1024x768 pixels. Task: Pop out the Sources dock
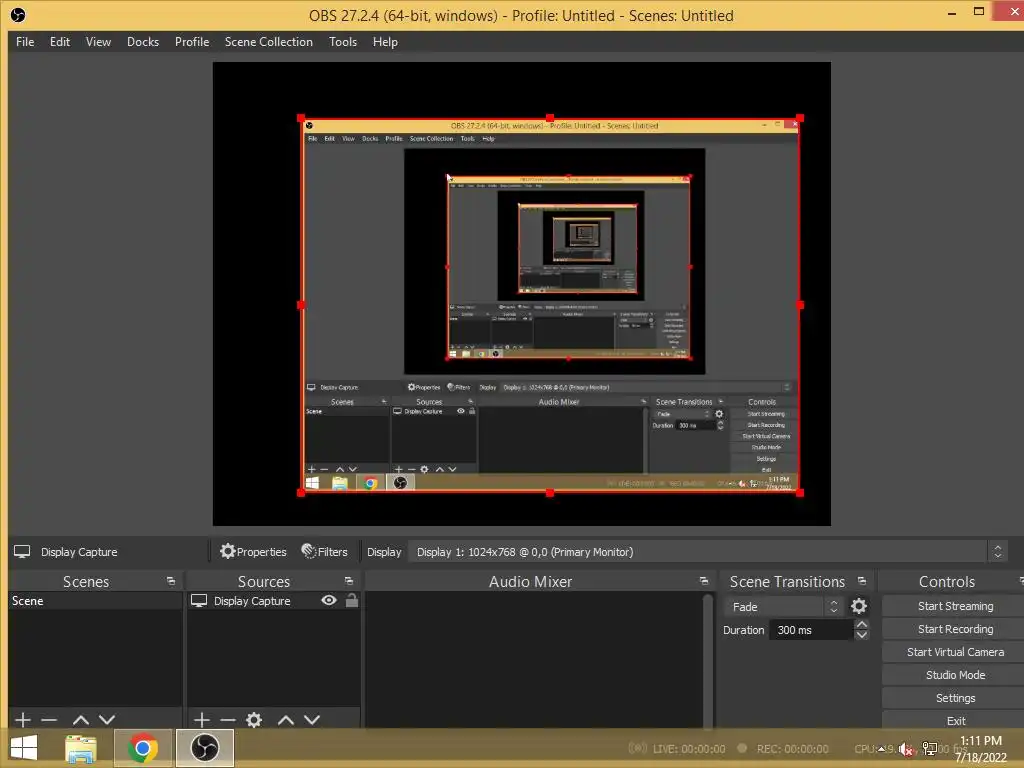point(349,581)
